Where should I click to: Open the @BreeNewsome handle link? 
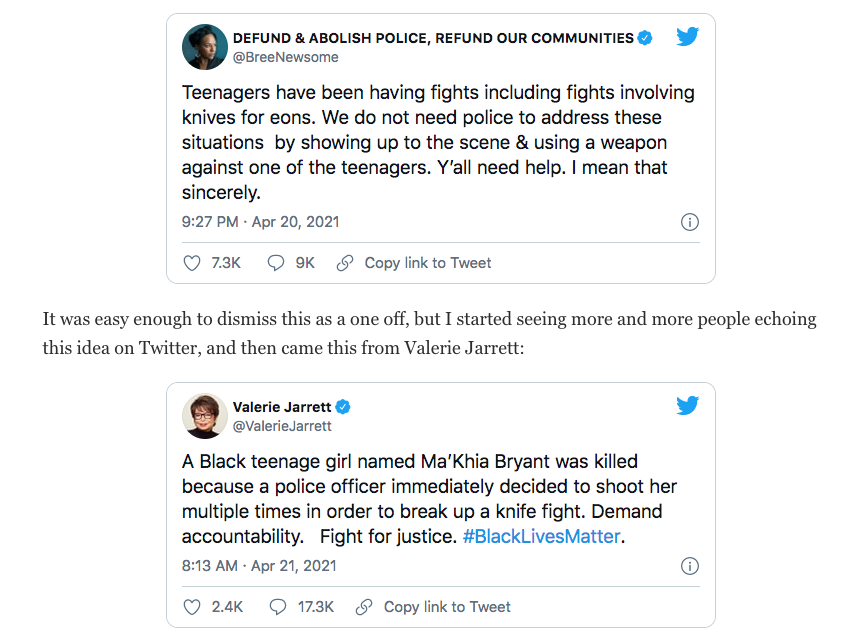pos(285,57)
